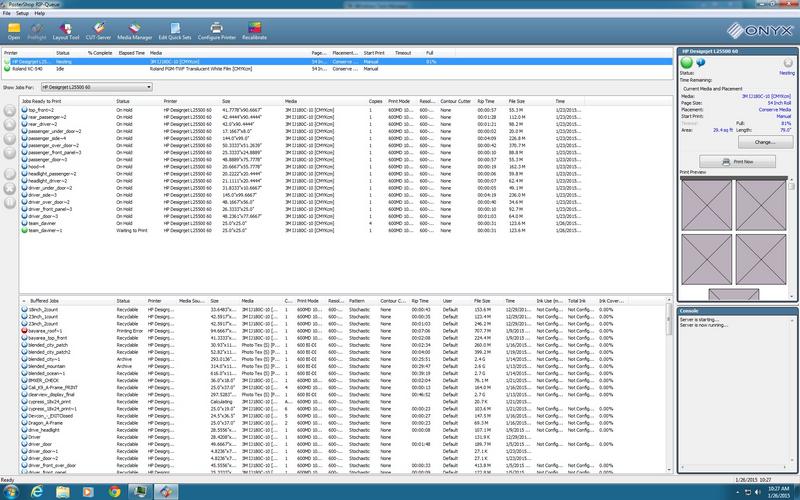The height and width of the screenshot is (500, 800).
Task: Click the green status circle in printer panel
Action: click(687, 63)
